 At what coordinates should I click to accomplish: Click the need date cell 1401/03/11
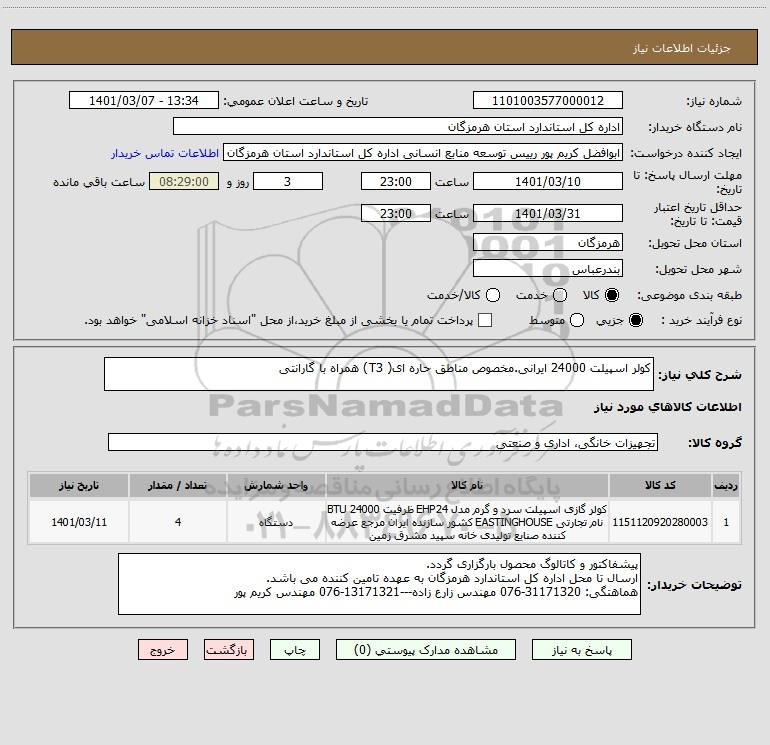[x=79, y=522]
